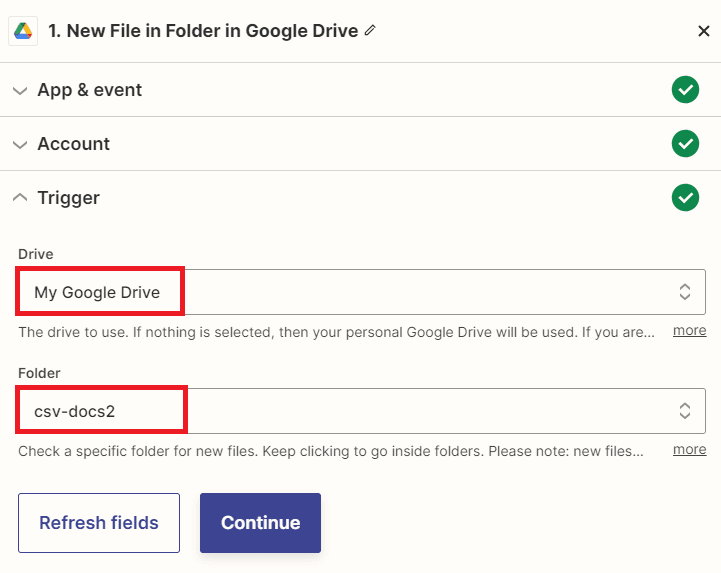Viewport: 721px width, 573px height.
Task: Click the App & event green checkmark
Action: [685, 90]
